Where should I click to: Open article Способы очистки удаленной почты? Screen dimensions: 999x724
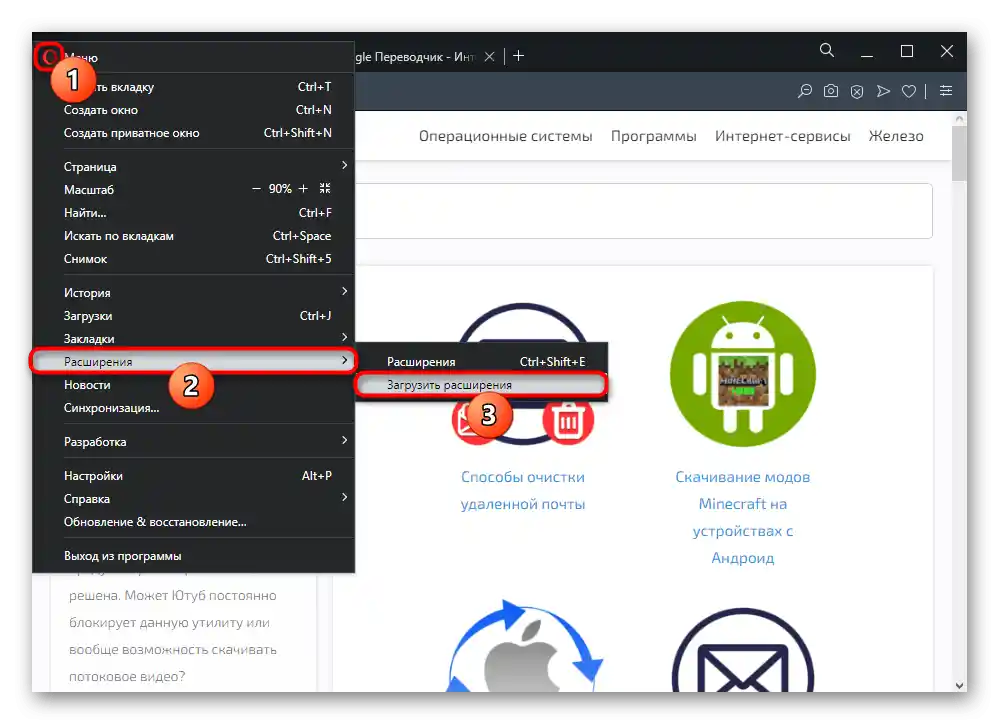pyautogui.click(x=522, y=490)
